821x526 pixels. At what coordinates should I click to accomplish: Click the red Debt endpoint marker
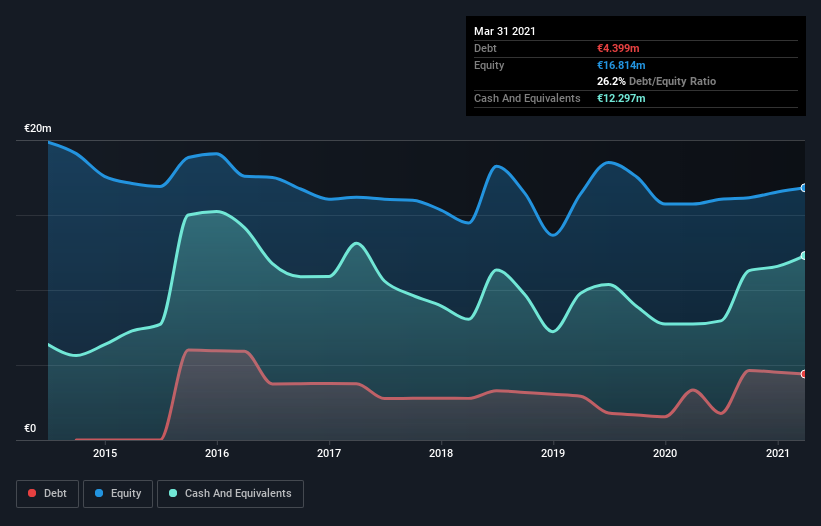click(x=804, y=374)
